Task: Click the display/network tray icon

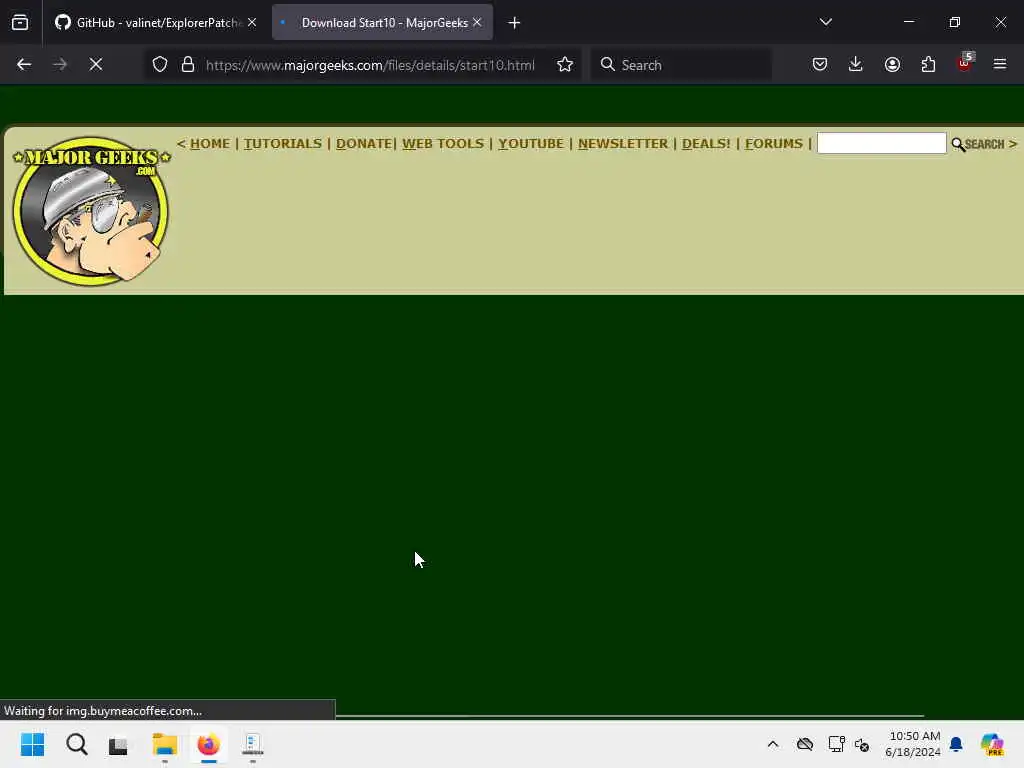Action: [x=837, y=744]
